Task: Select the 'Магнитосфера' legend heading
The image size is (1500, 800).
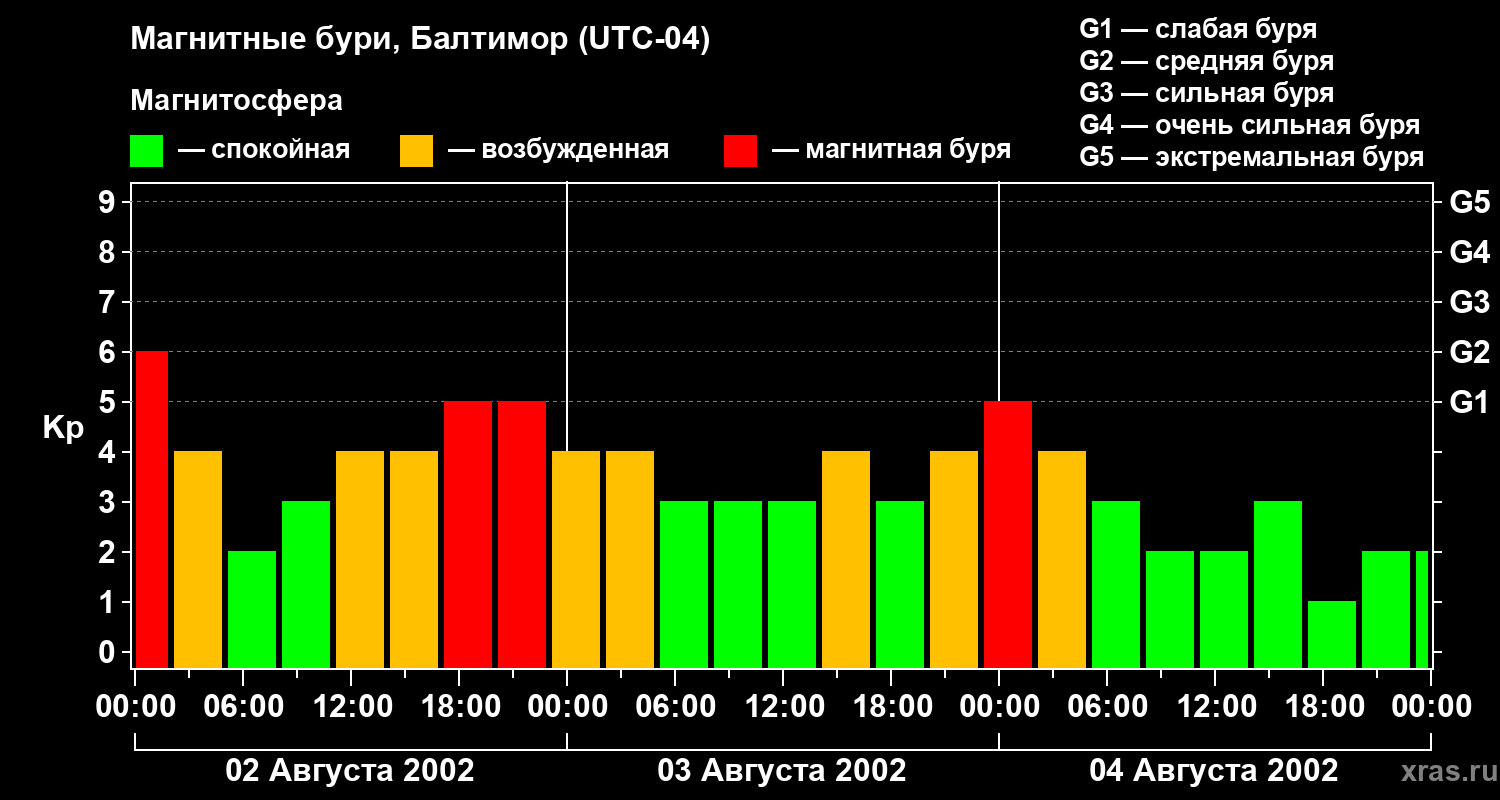Action: 236,101
